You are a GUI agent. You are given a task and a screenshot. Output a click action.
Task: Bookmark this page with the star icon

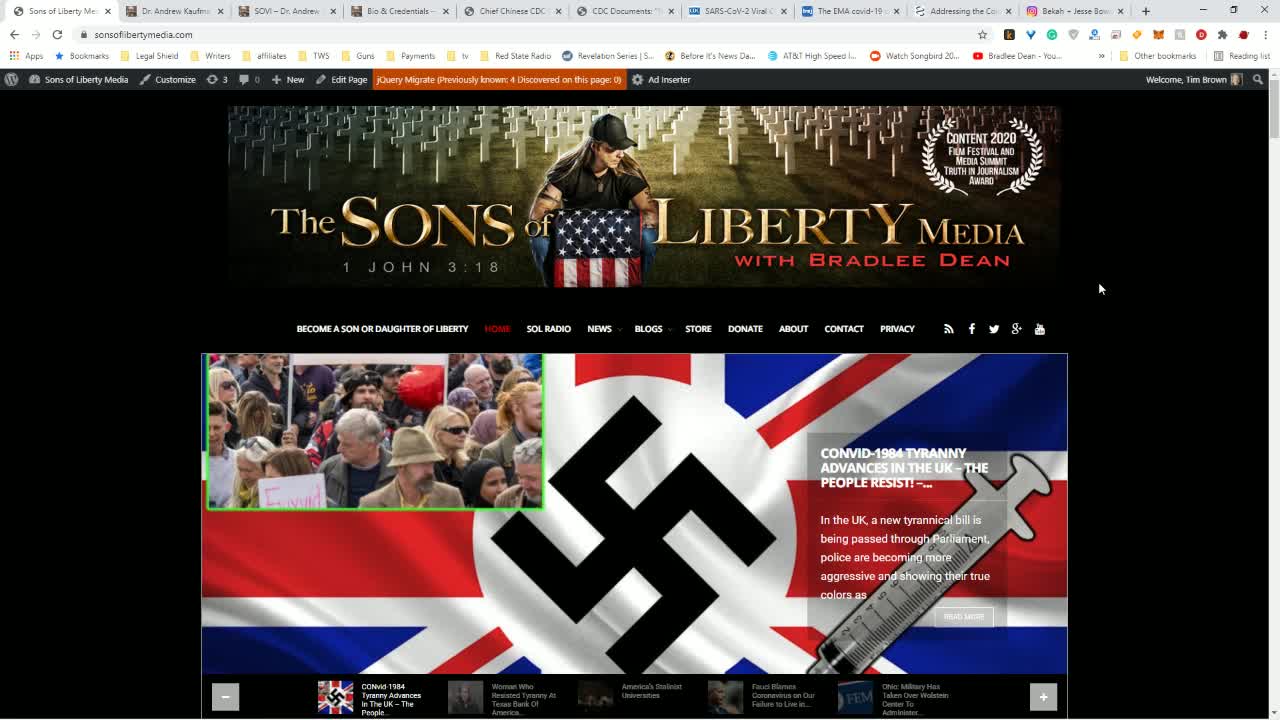[982, 34]
